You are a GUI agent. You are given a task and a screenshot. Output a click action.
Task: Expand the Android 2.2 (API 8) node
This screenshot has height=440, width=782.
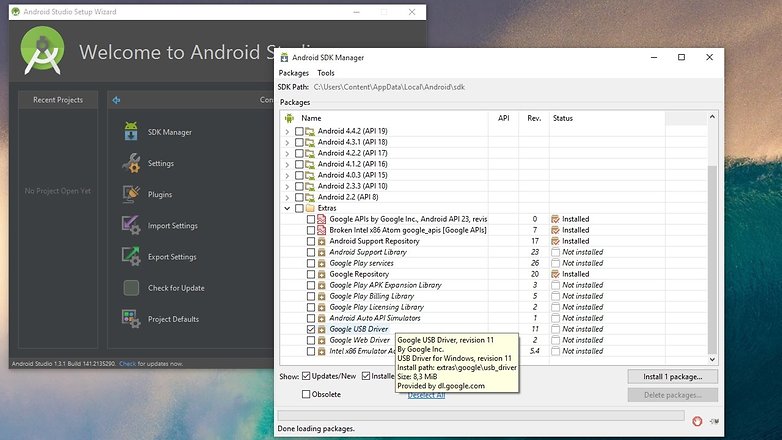[287, 197]
